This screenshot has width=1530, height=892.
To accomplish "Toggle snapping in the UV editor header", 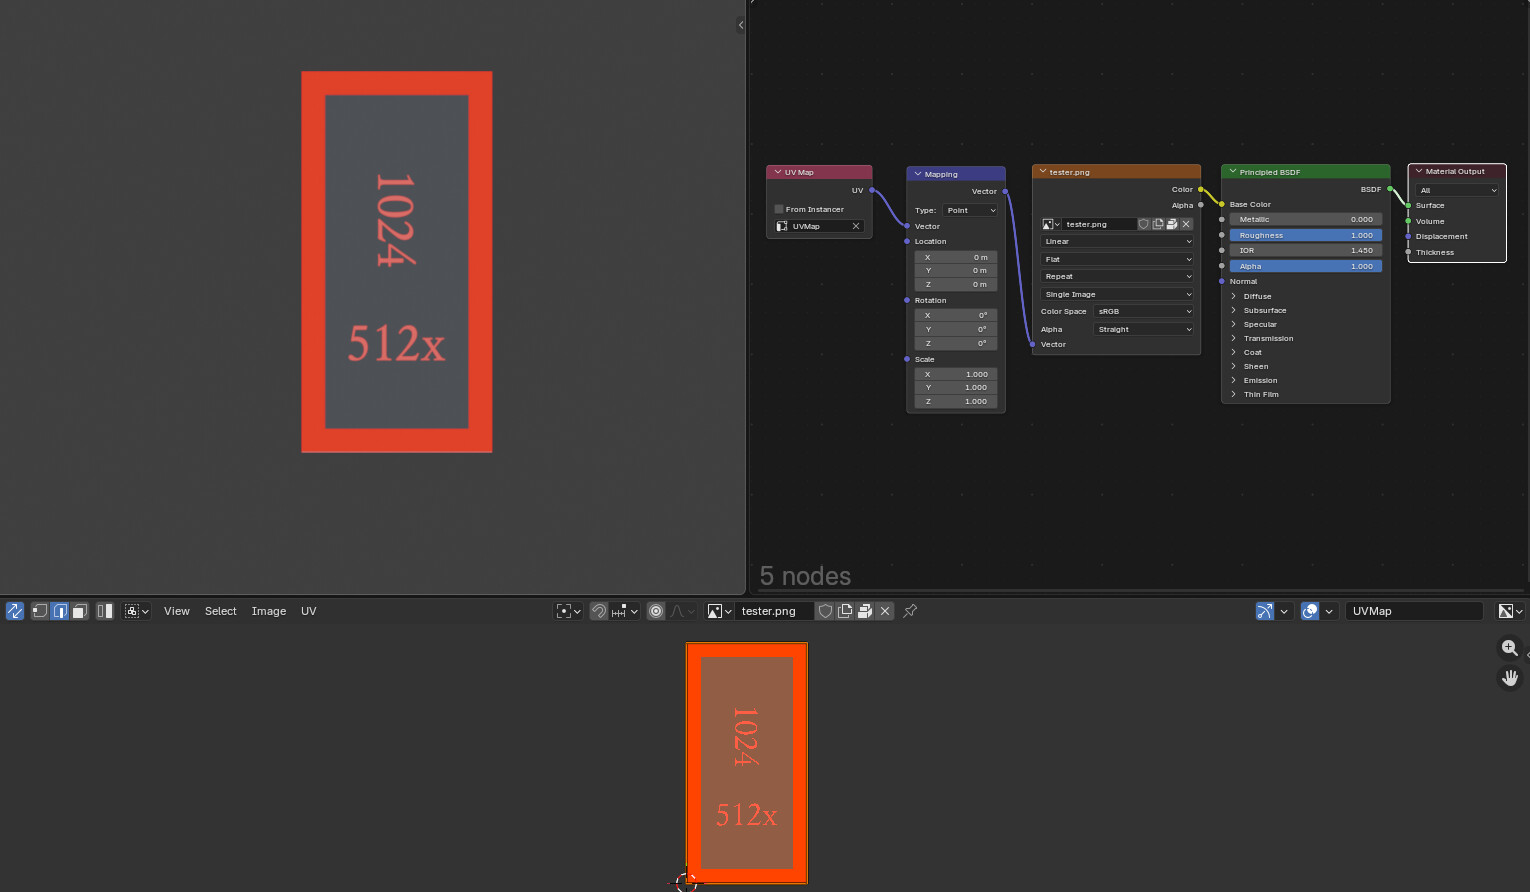I will (599, 611).
